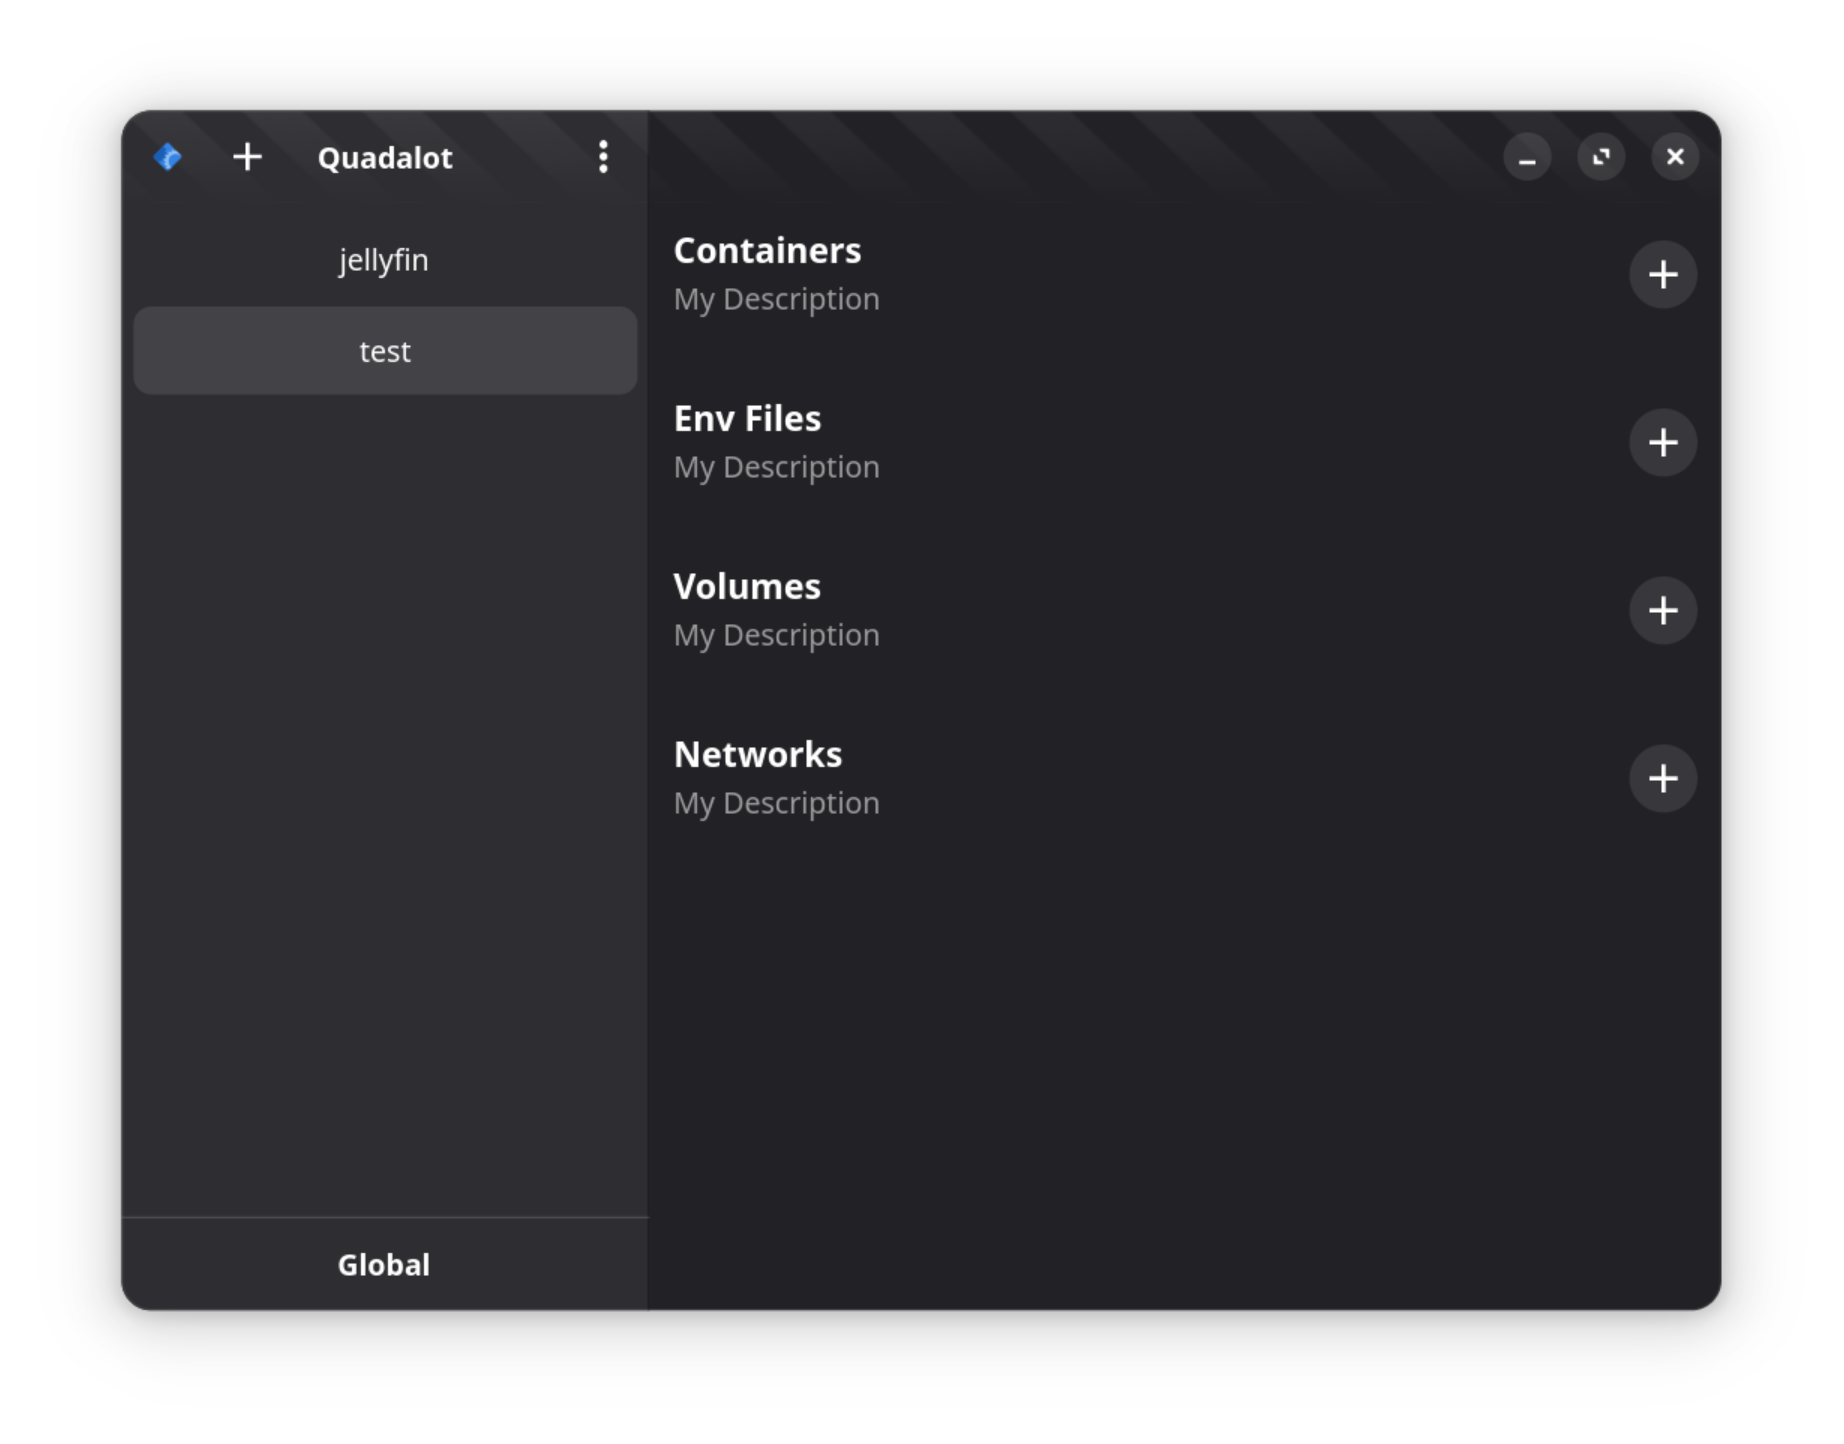
Task: Minimize the Quadalot window
Action: coord(1527,157)
